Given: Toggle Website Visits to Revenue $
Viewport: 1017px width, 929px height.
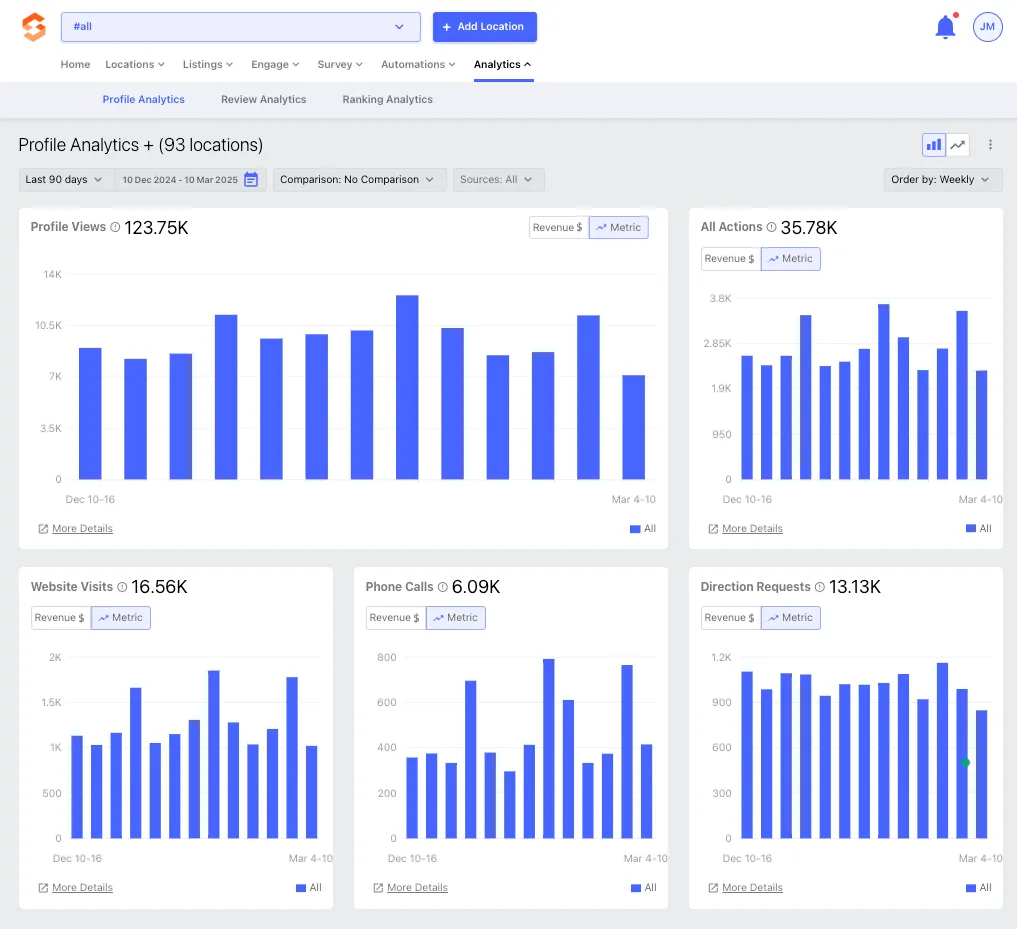Looking at the screenshot, I should (60, 618).
